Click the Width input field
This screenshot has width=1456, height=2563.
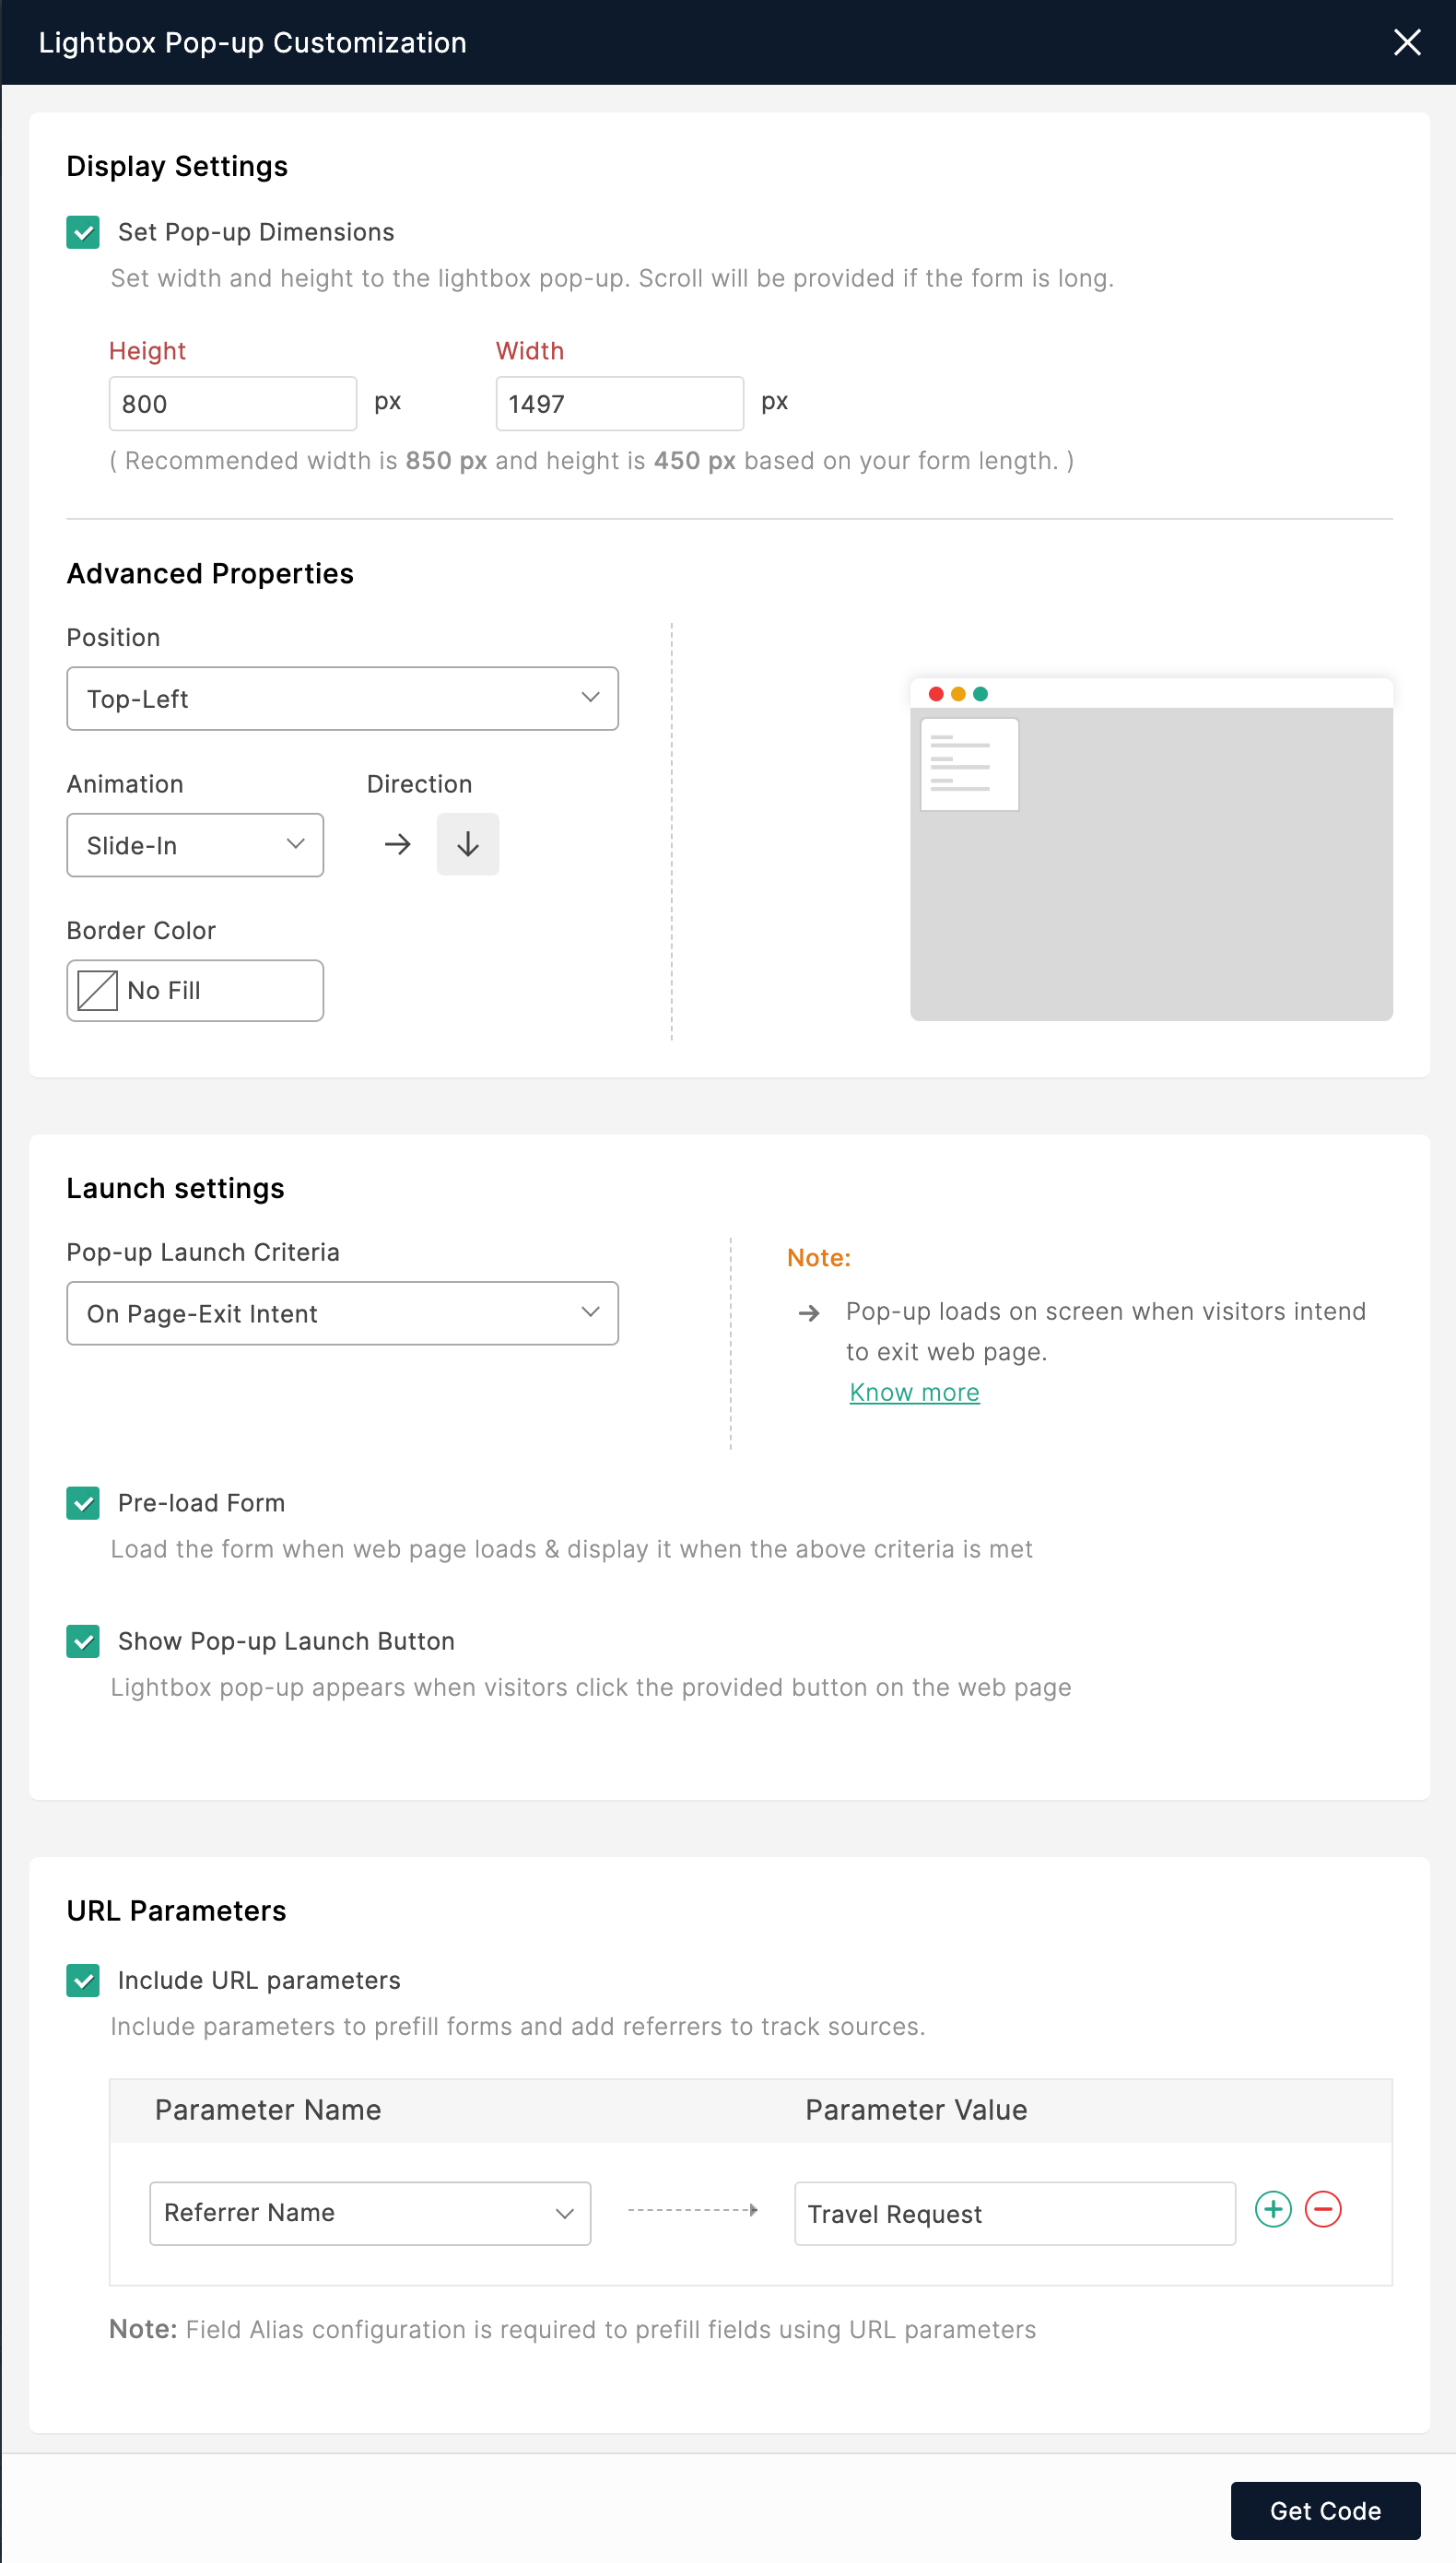(619, 403)
